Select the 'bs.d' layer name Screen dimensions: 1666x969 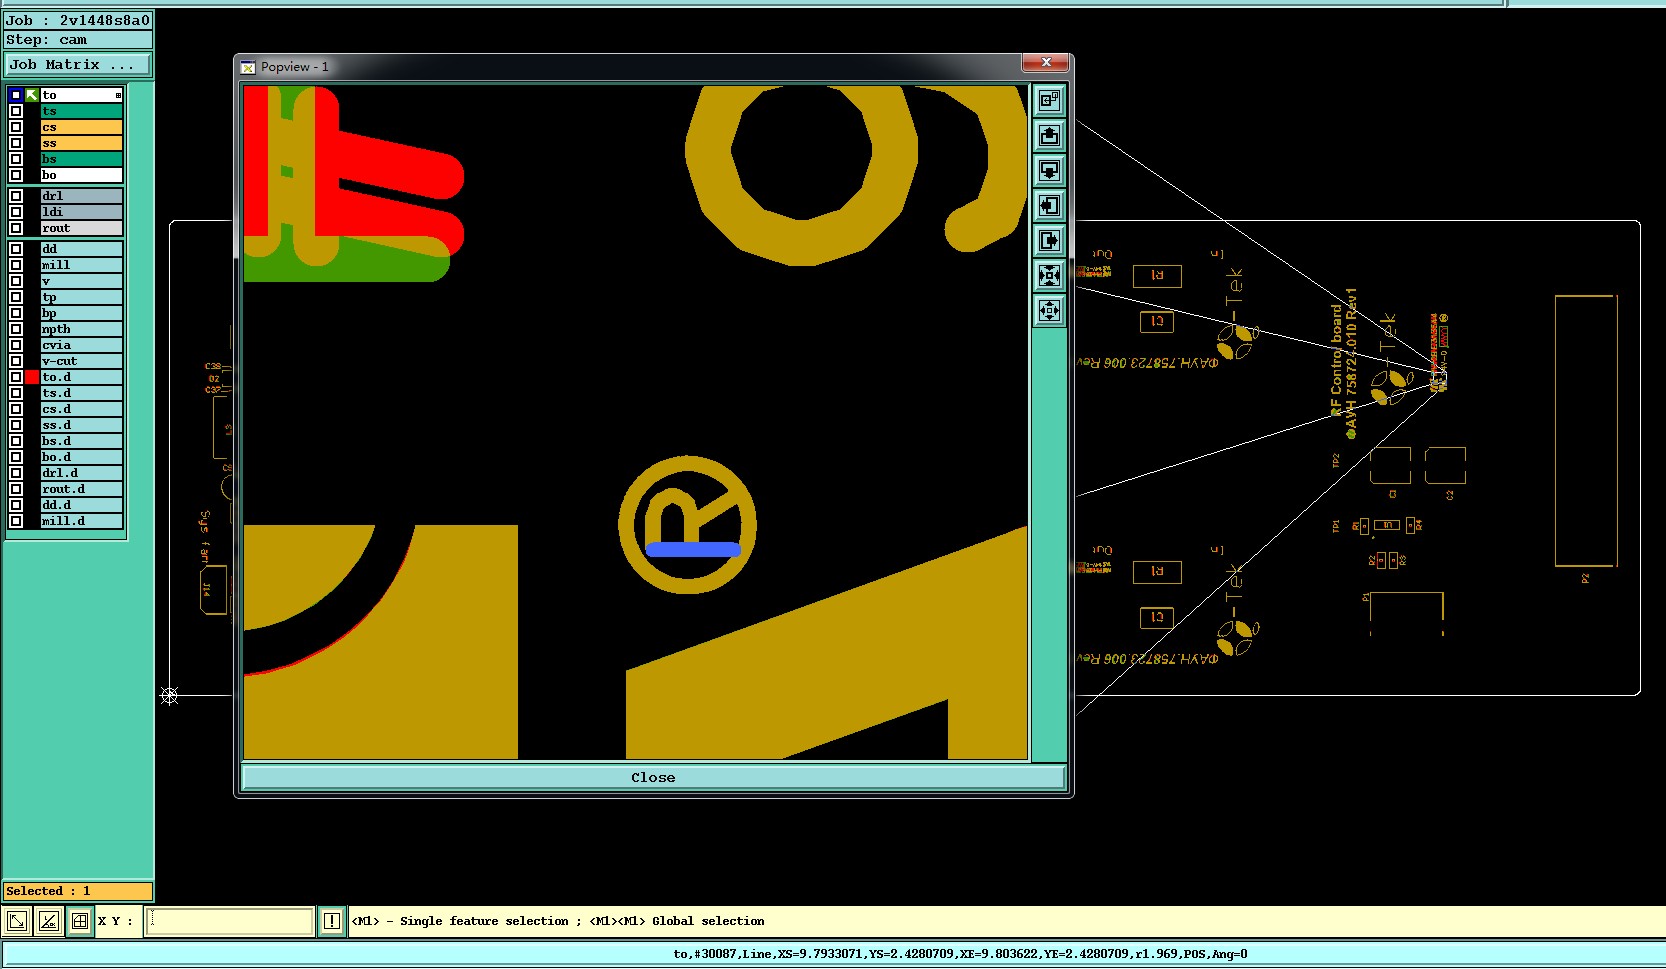(x=81, y=441)
